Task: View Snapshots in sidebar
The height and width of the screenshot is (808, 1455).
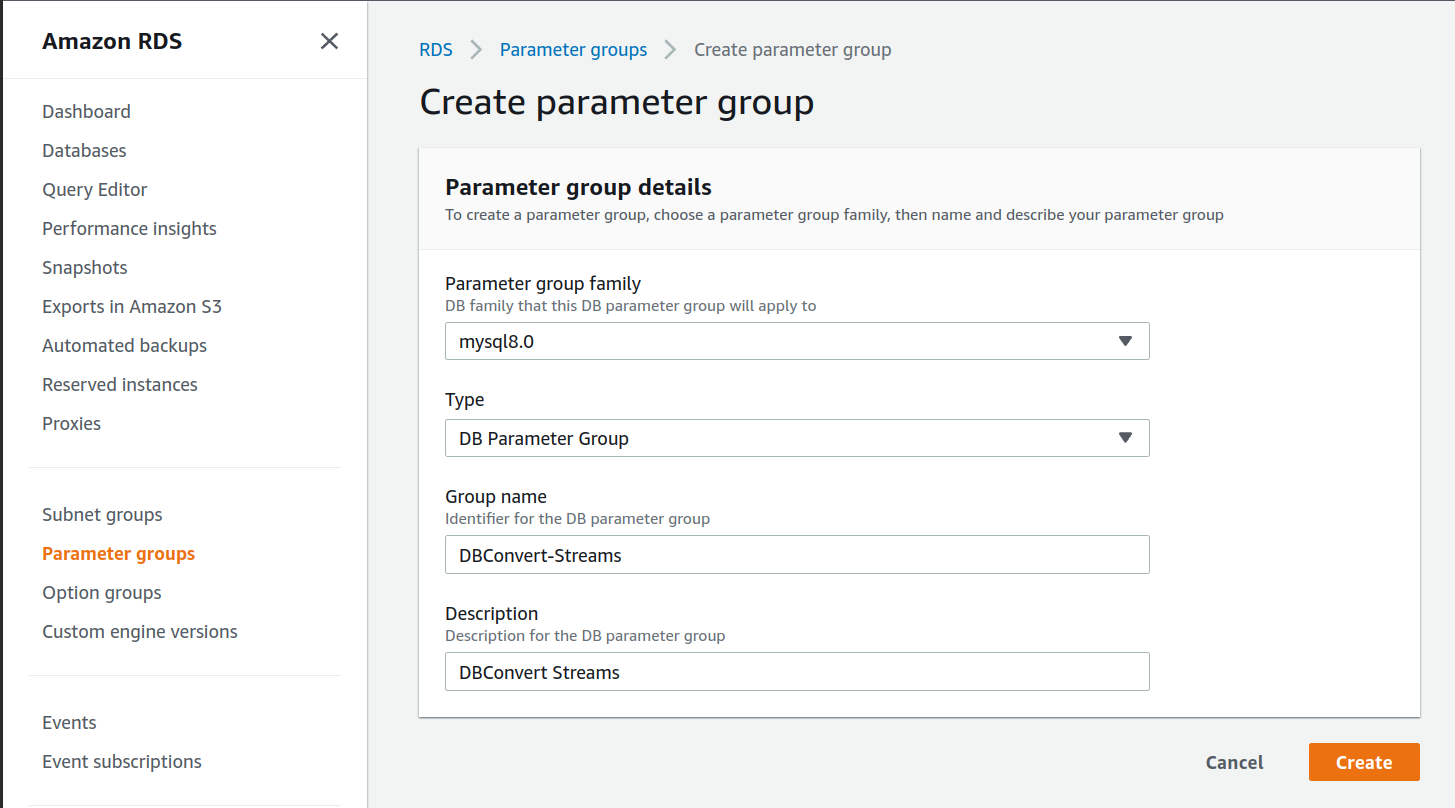Action: click(x=85, y=267)
